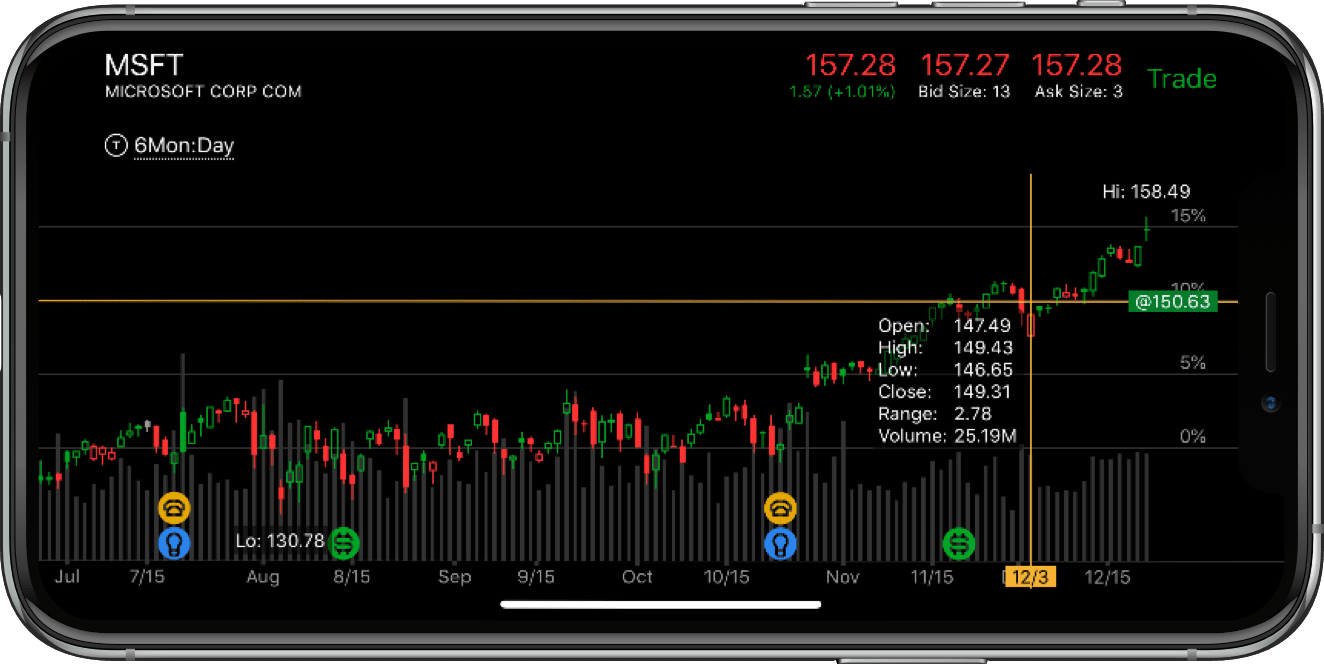This screenshot has height=664, width=1324.
Task: Tap the change 1.57 (+1.01%) value
Action: coord(843,92)
